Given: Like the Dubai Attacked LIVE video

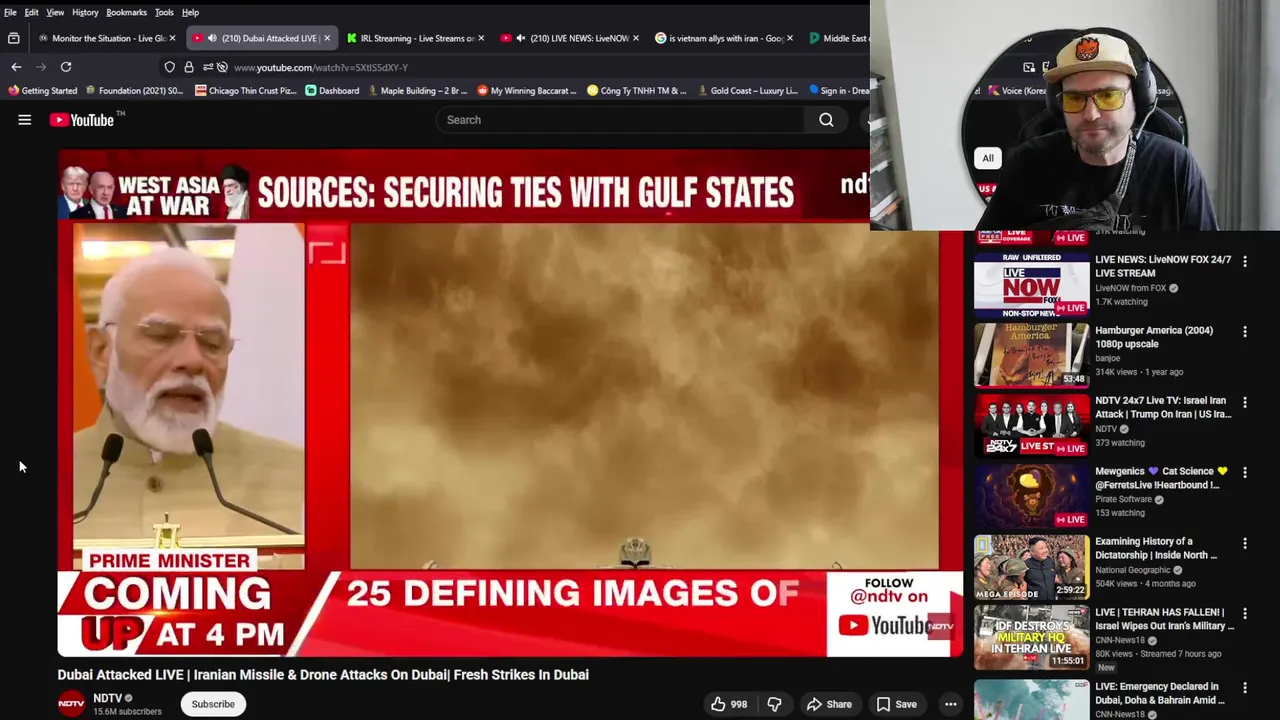Looking at the screenshot, I should point(729,704).
